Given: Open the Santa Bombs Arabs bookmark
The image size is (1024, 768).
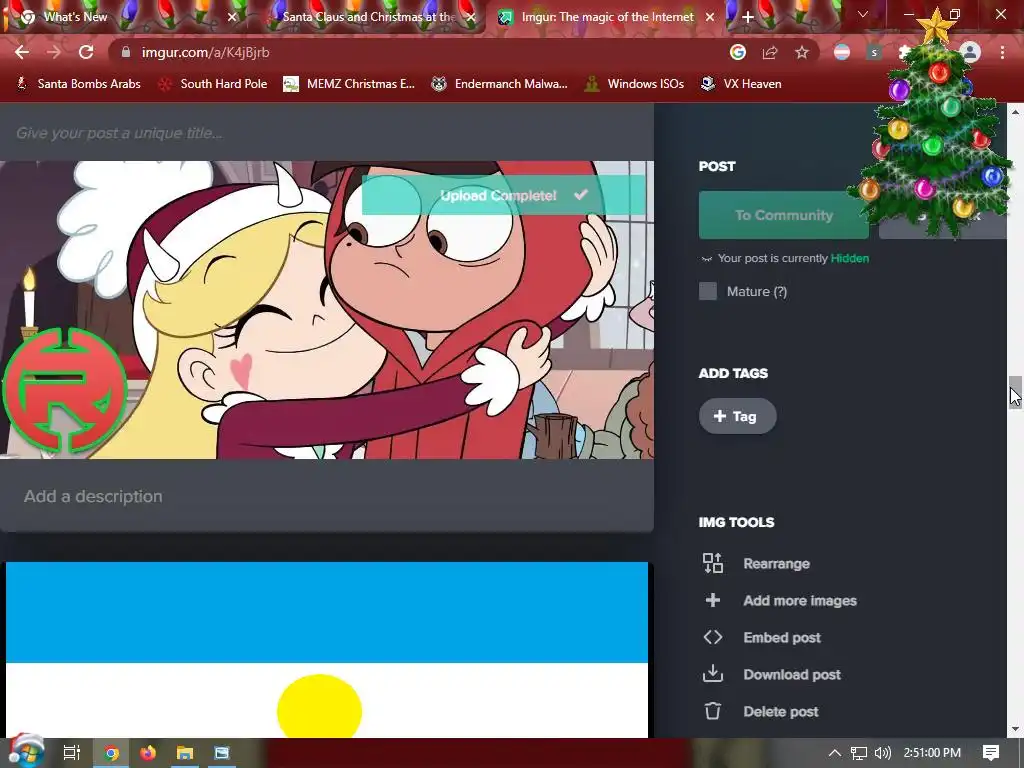Looking at the screenshot, I should pos(78,84).
